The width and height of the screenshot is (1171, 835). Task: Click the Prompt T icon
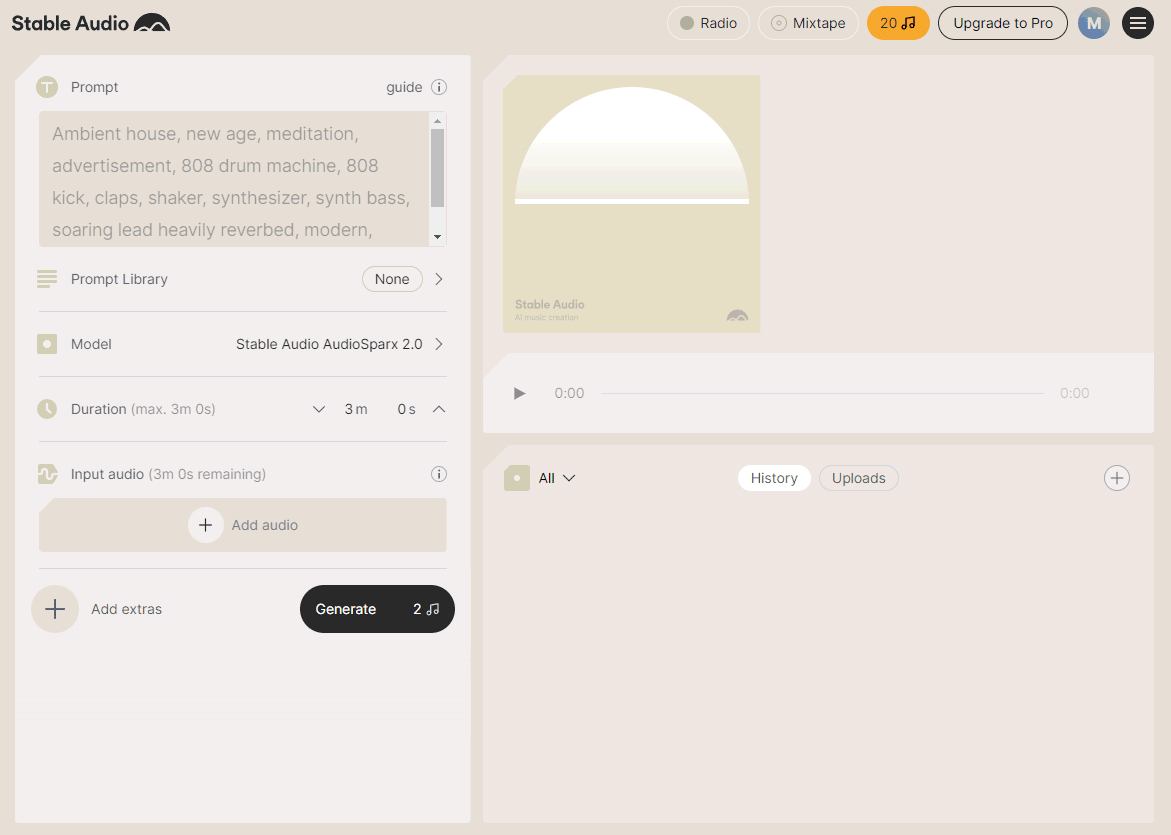[47, 87]
